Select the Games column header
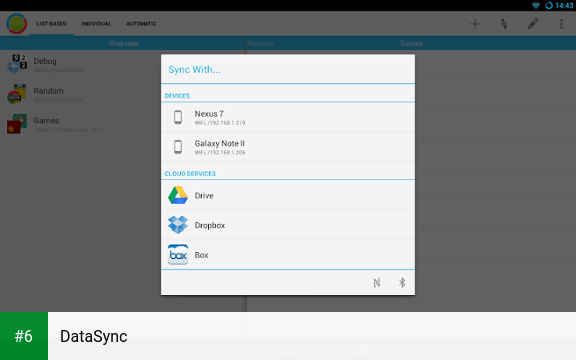 (x=411, y=43)
